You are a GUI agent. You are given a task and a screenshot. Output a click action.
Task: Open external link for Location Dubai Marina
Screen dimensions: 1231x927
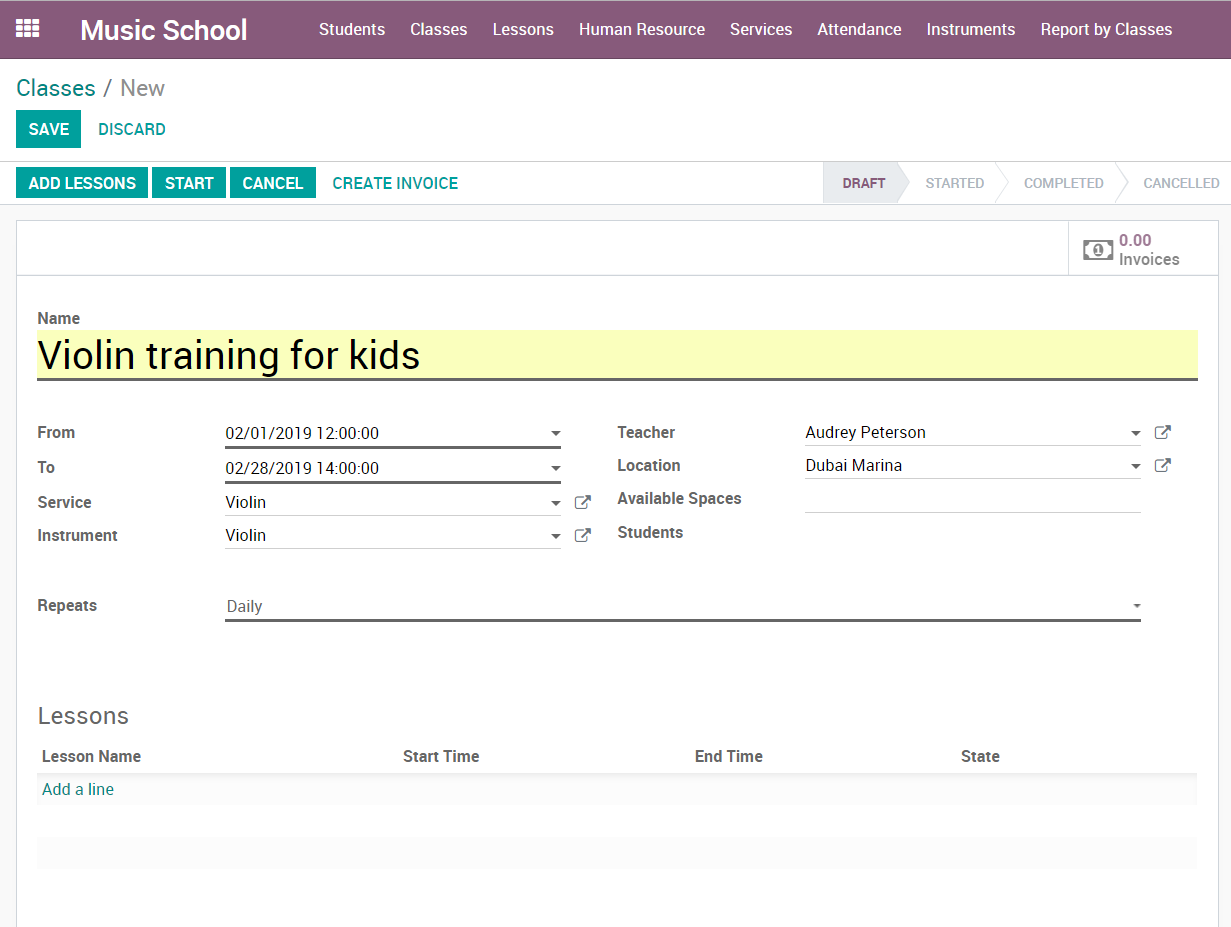1162,466
